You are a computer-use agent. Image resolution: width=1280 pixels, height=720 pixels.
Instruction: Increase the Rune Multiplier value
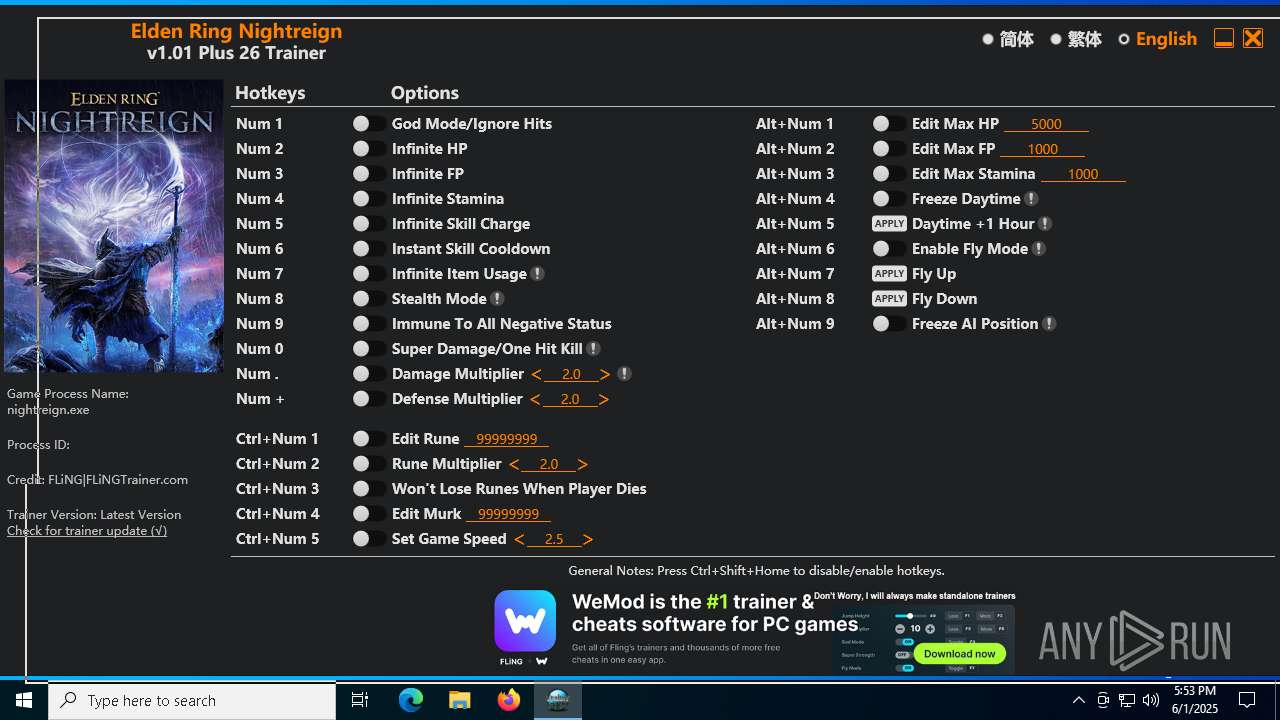click(582, 464)
